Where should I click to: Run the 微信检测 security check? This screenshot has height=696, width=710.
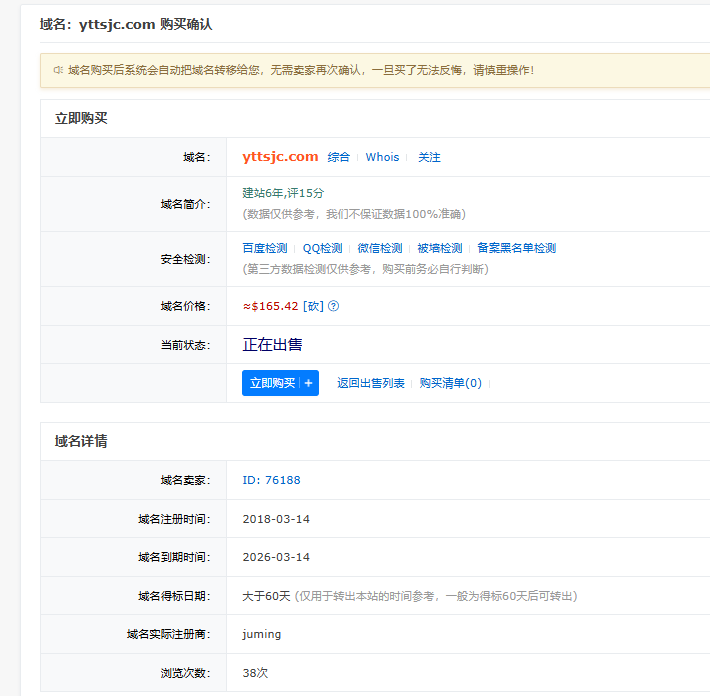[x=380, y=248]
